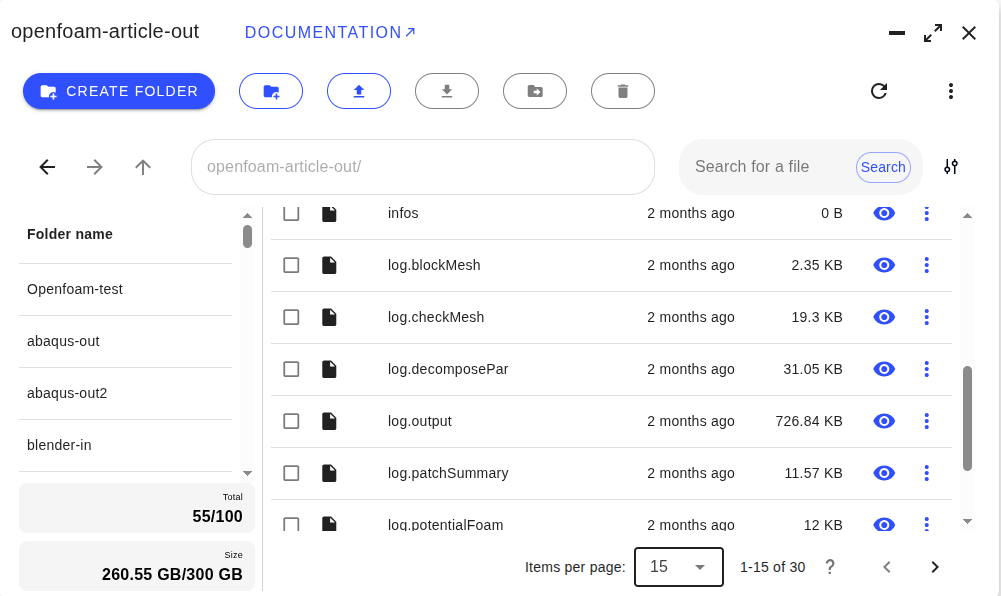Click the upload file icon button

pos(359,91)
